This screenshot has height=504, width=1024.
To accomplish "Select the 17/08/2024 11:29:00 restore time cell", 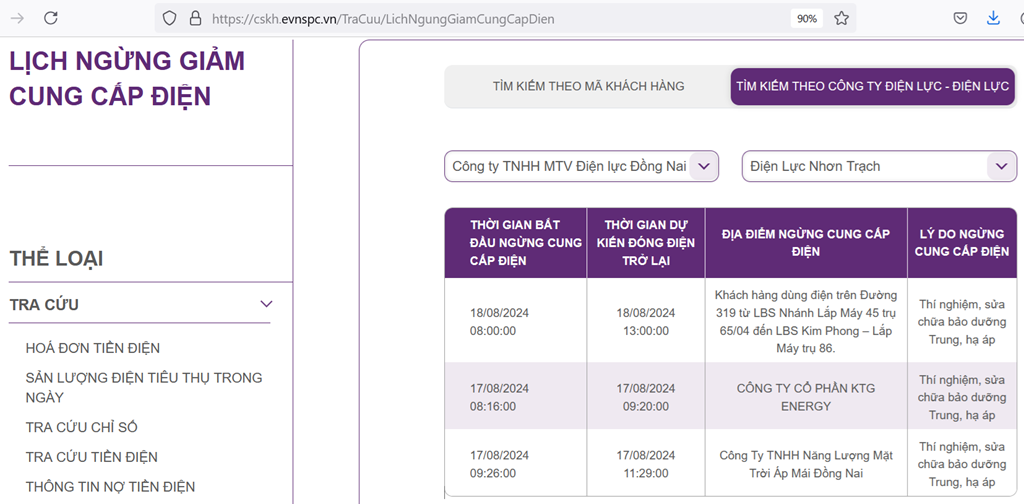I will pyautogui.click(x=646, y=464).
